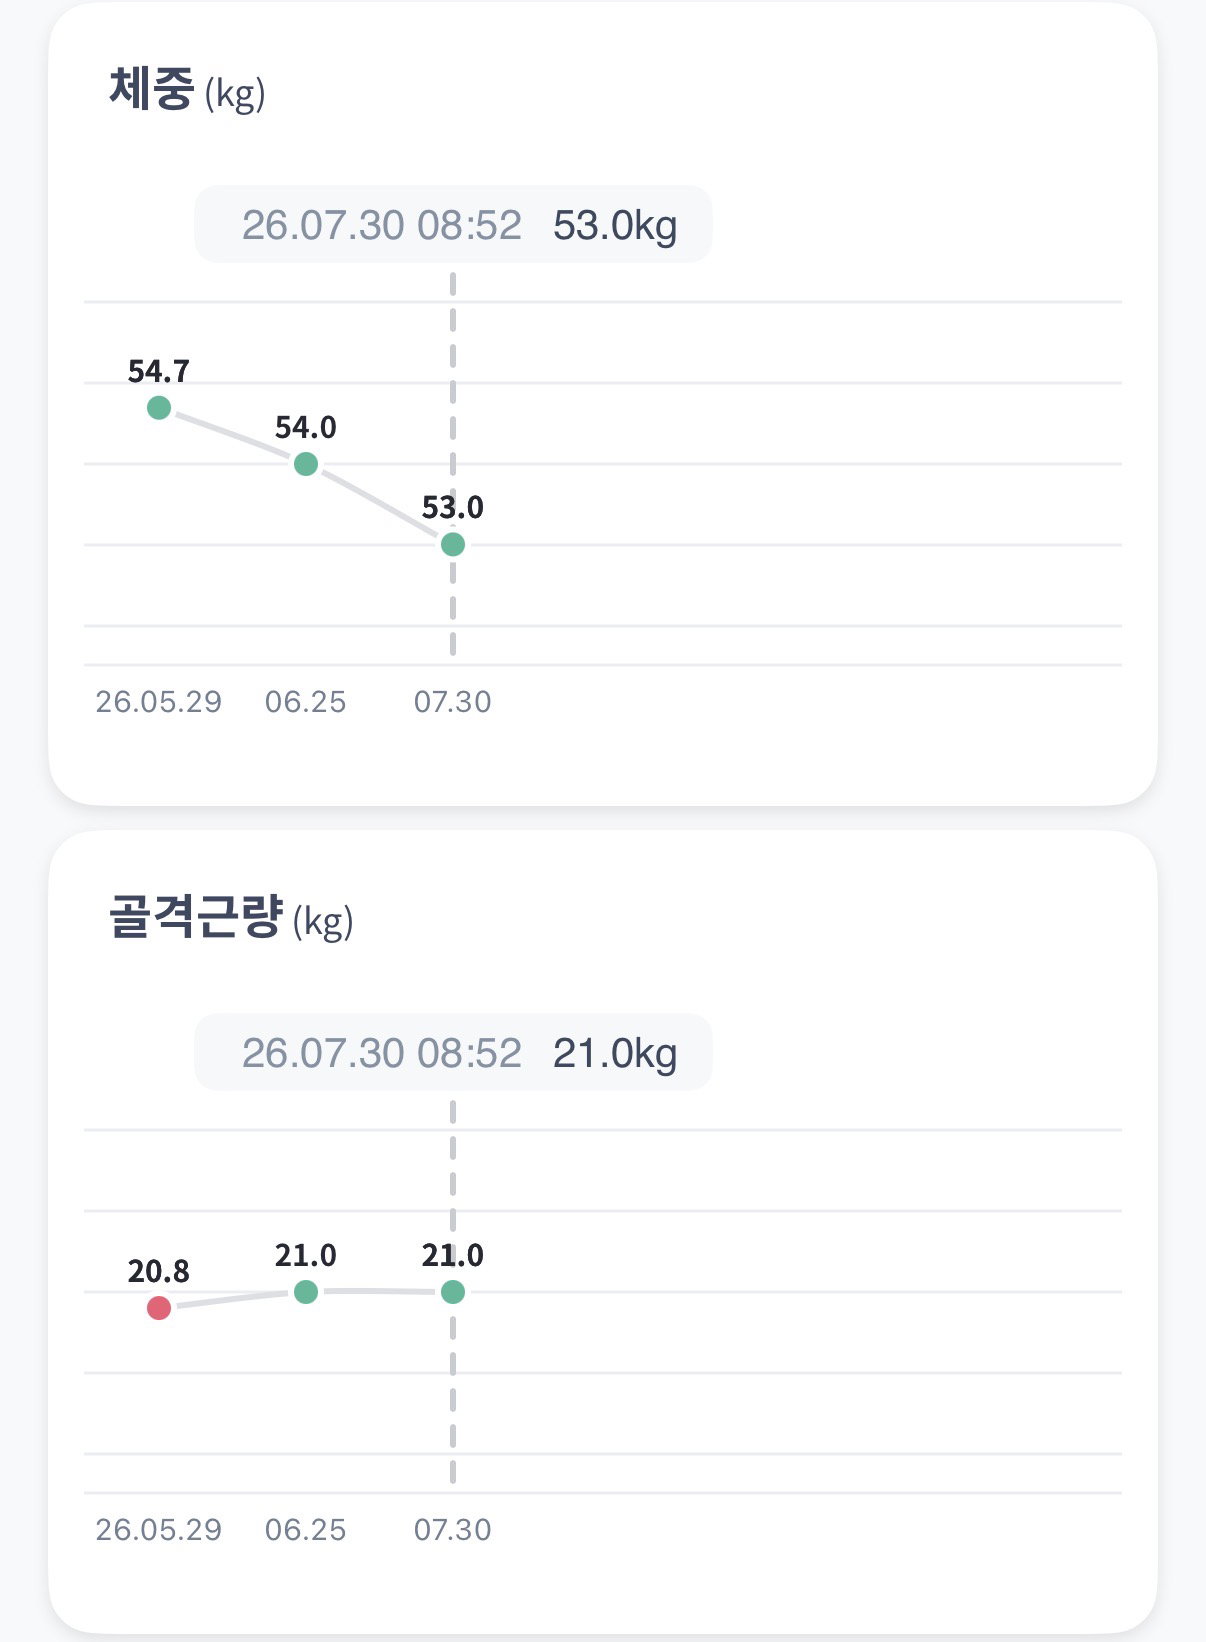Image resolution: width=1206 pixels, height=1642 pixels.
Task: Tap 07.30 date label on weight chart
Action: (x=453, y=702)
